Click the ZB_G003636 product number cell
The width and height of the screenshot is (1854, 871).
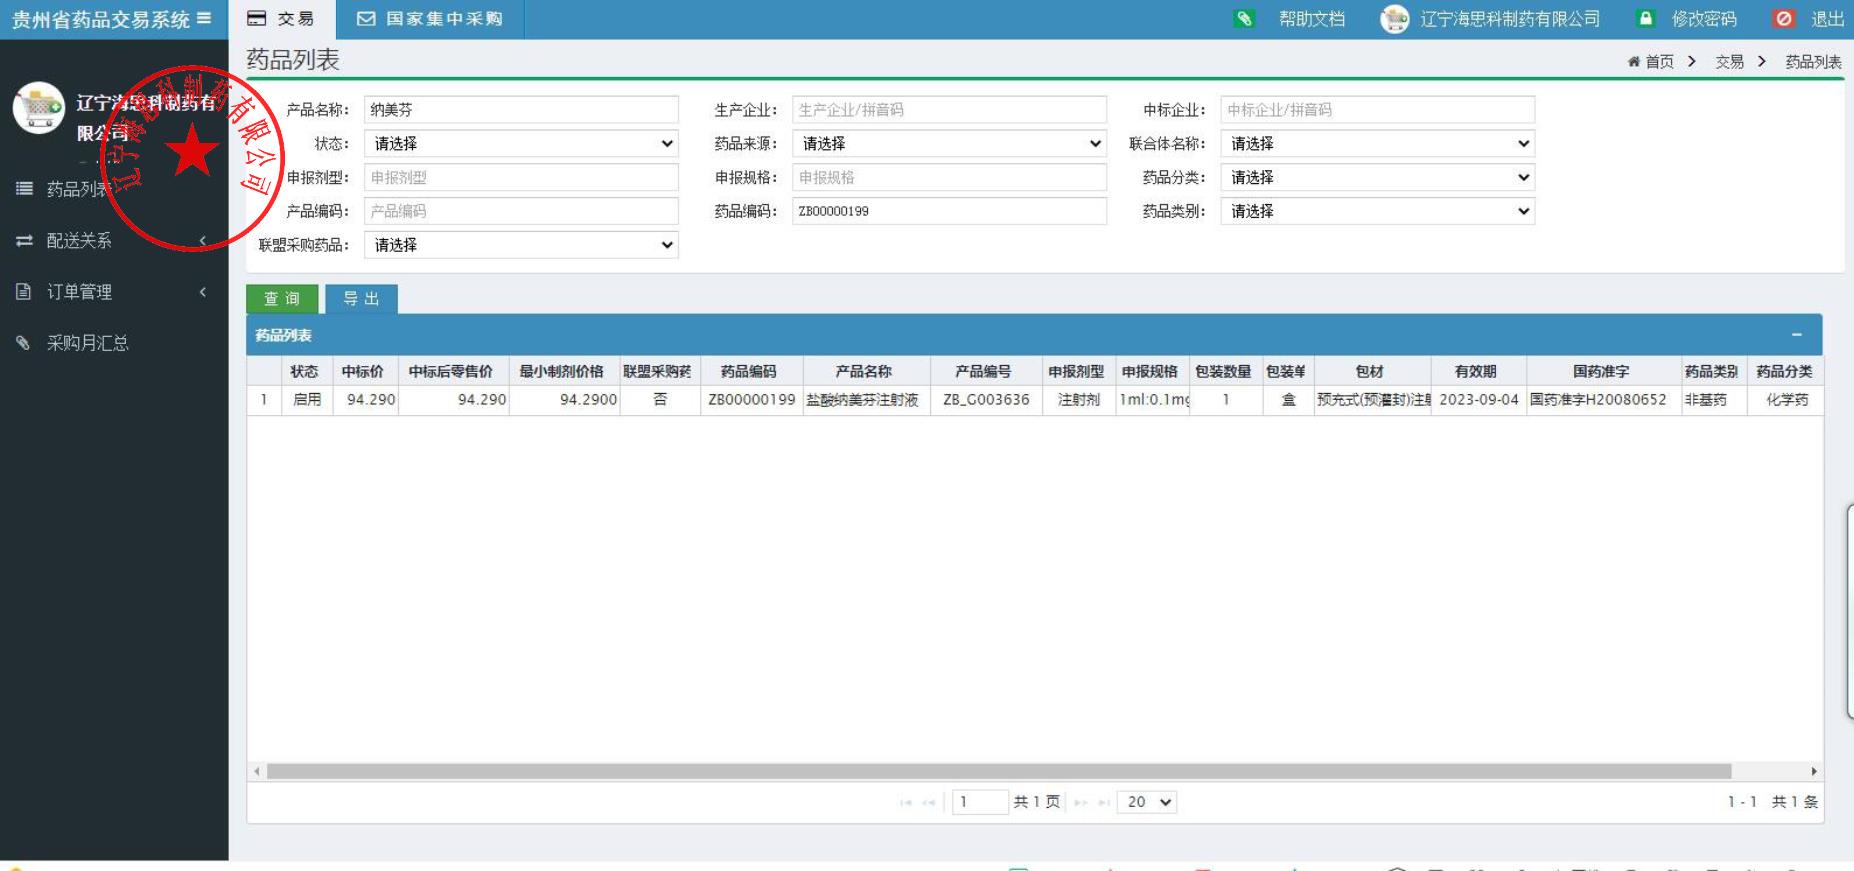tap(986, 400)
